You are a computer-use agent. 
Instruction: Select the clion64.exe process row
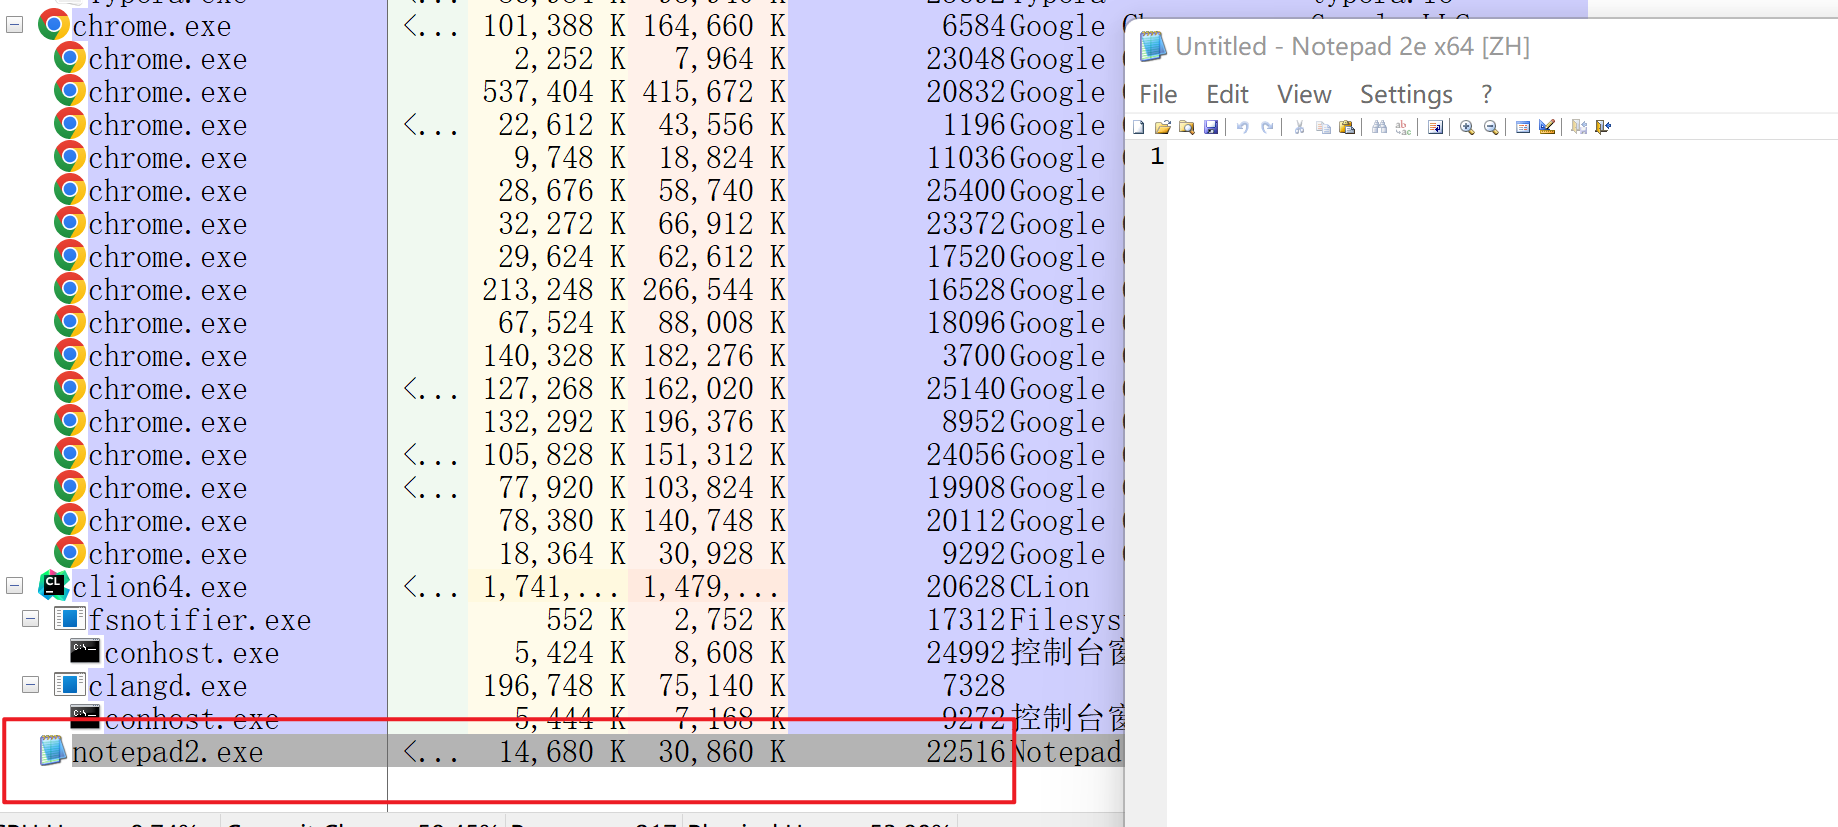pos(562,586)
